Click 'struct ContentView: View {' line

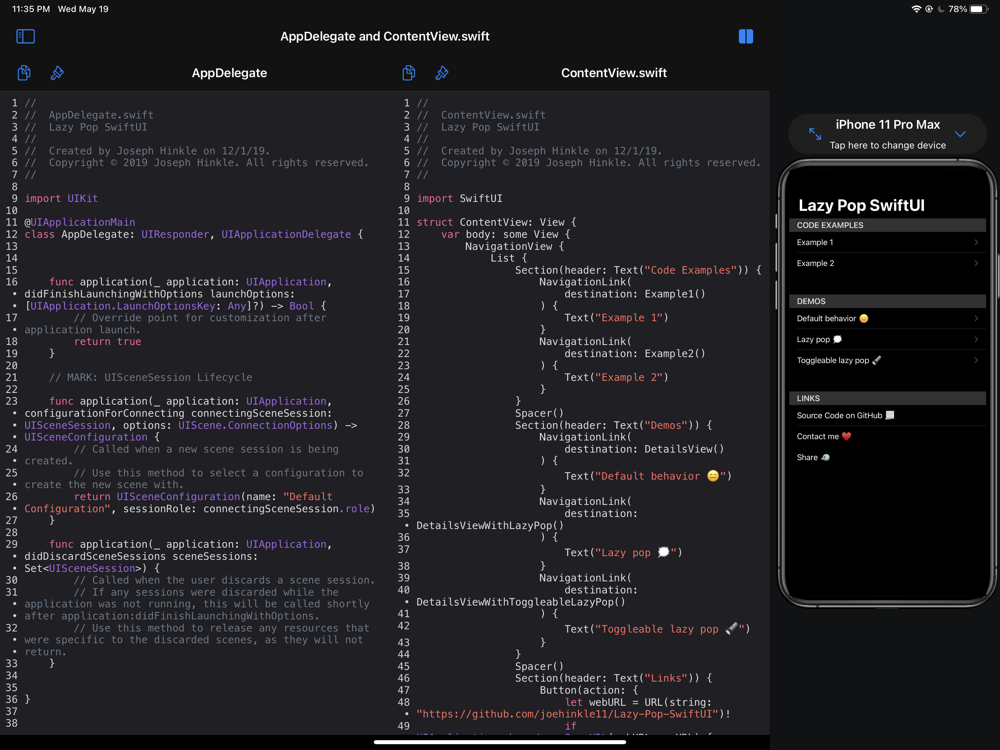coord(496,222)
